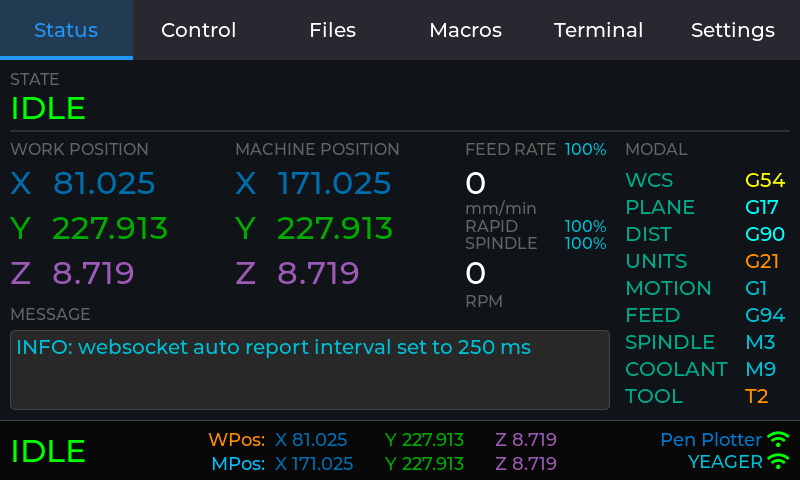Screen dimensions: 800x480
Task: Click the green IDLE state in footer
Action: coord(48,451)
